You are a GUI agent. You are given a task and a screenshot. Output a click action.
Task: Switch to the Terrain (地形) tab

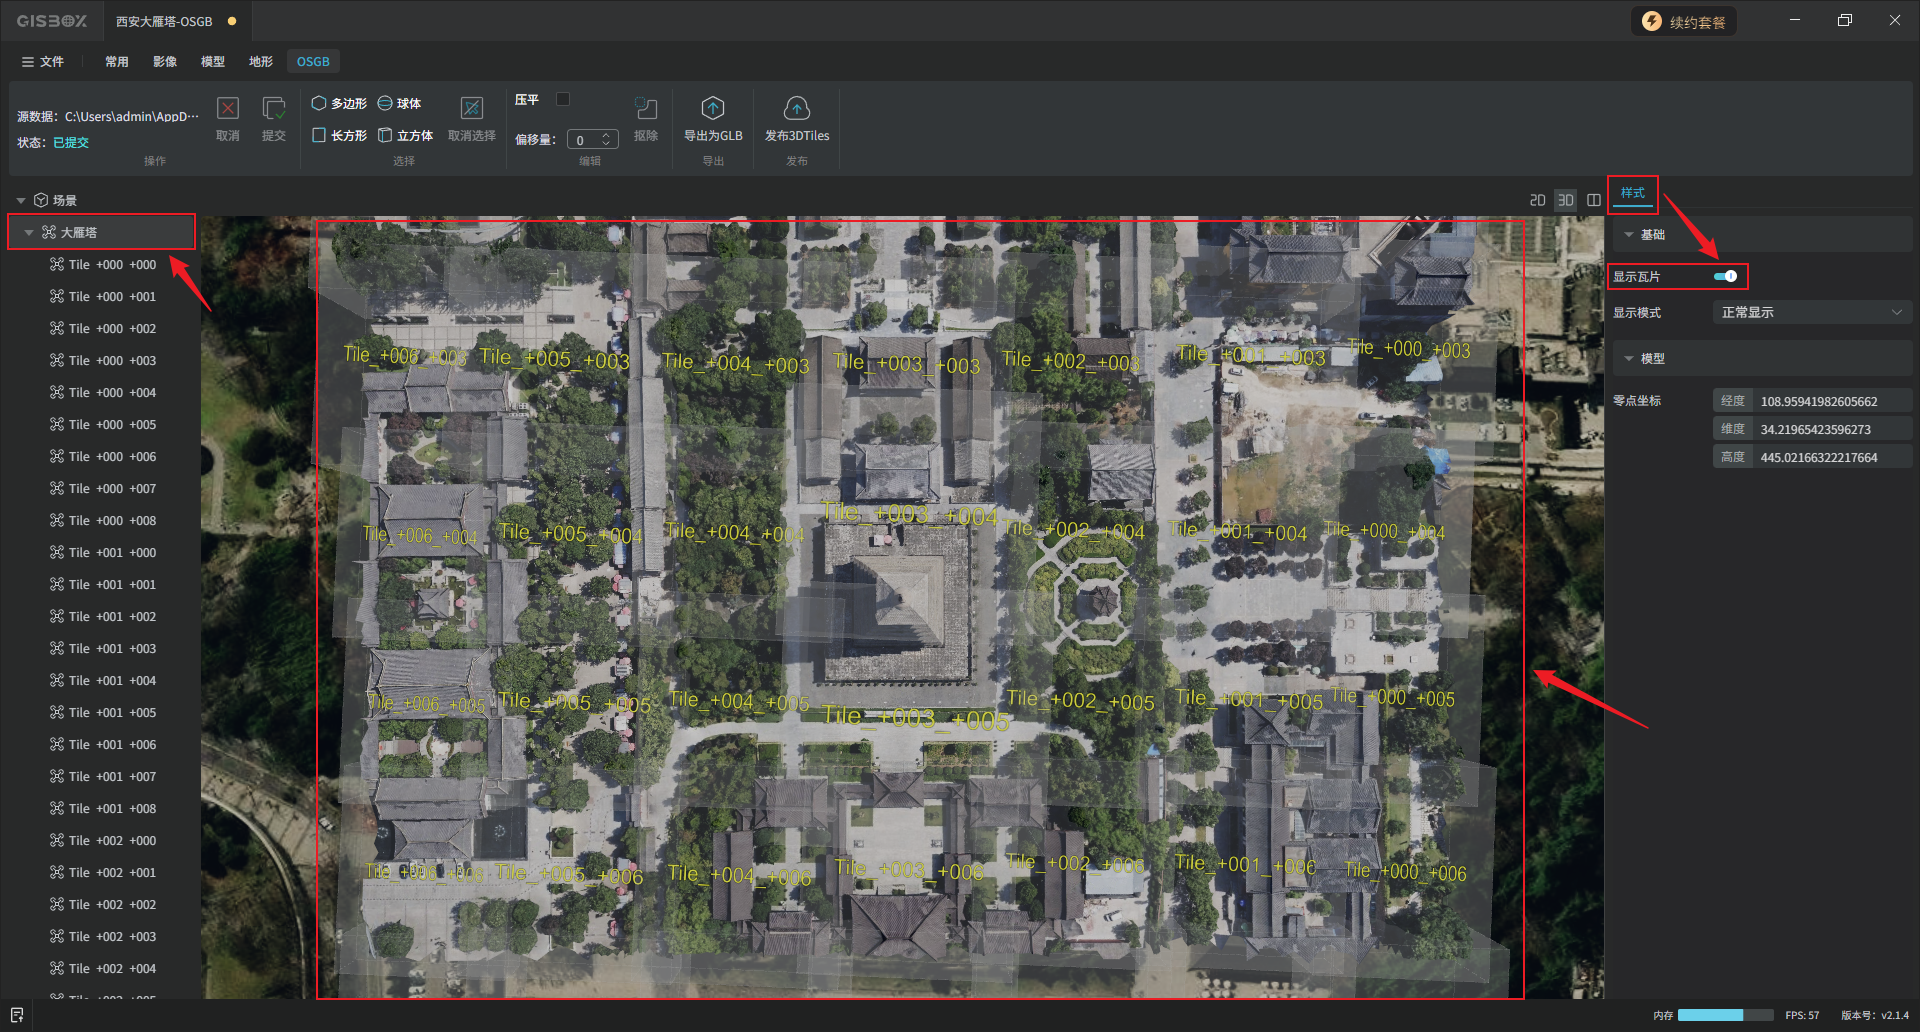pos(260,62)
